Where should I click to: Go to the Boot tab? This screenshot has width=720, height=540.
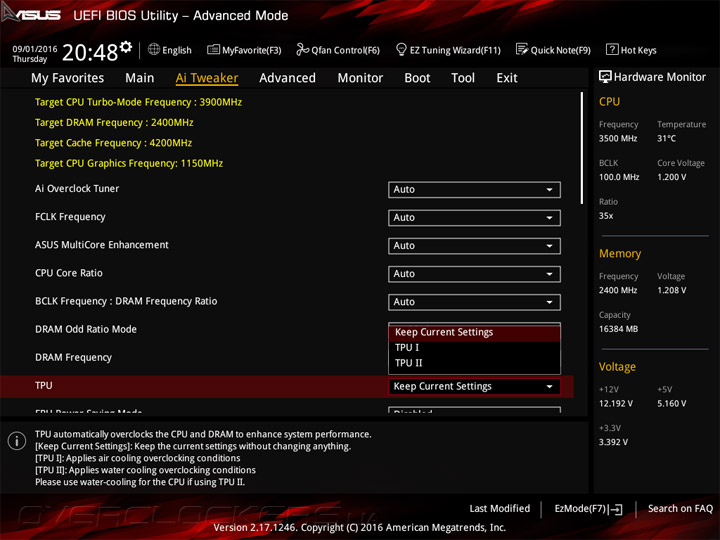point(417,78)
